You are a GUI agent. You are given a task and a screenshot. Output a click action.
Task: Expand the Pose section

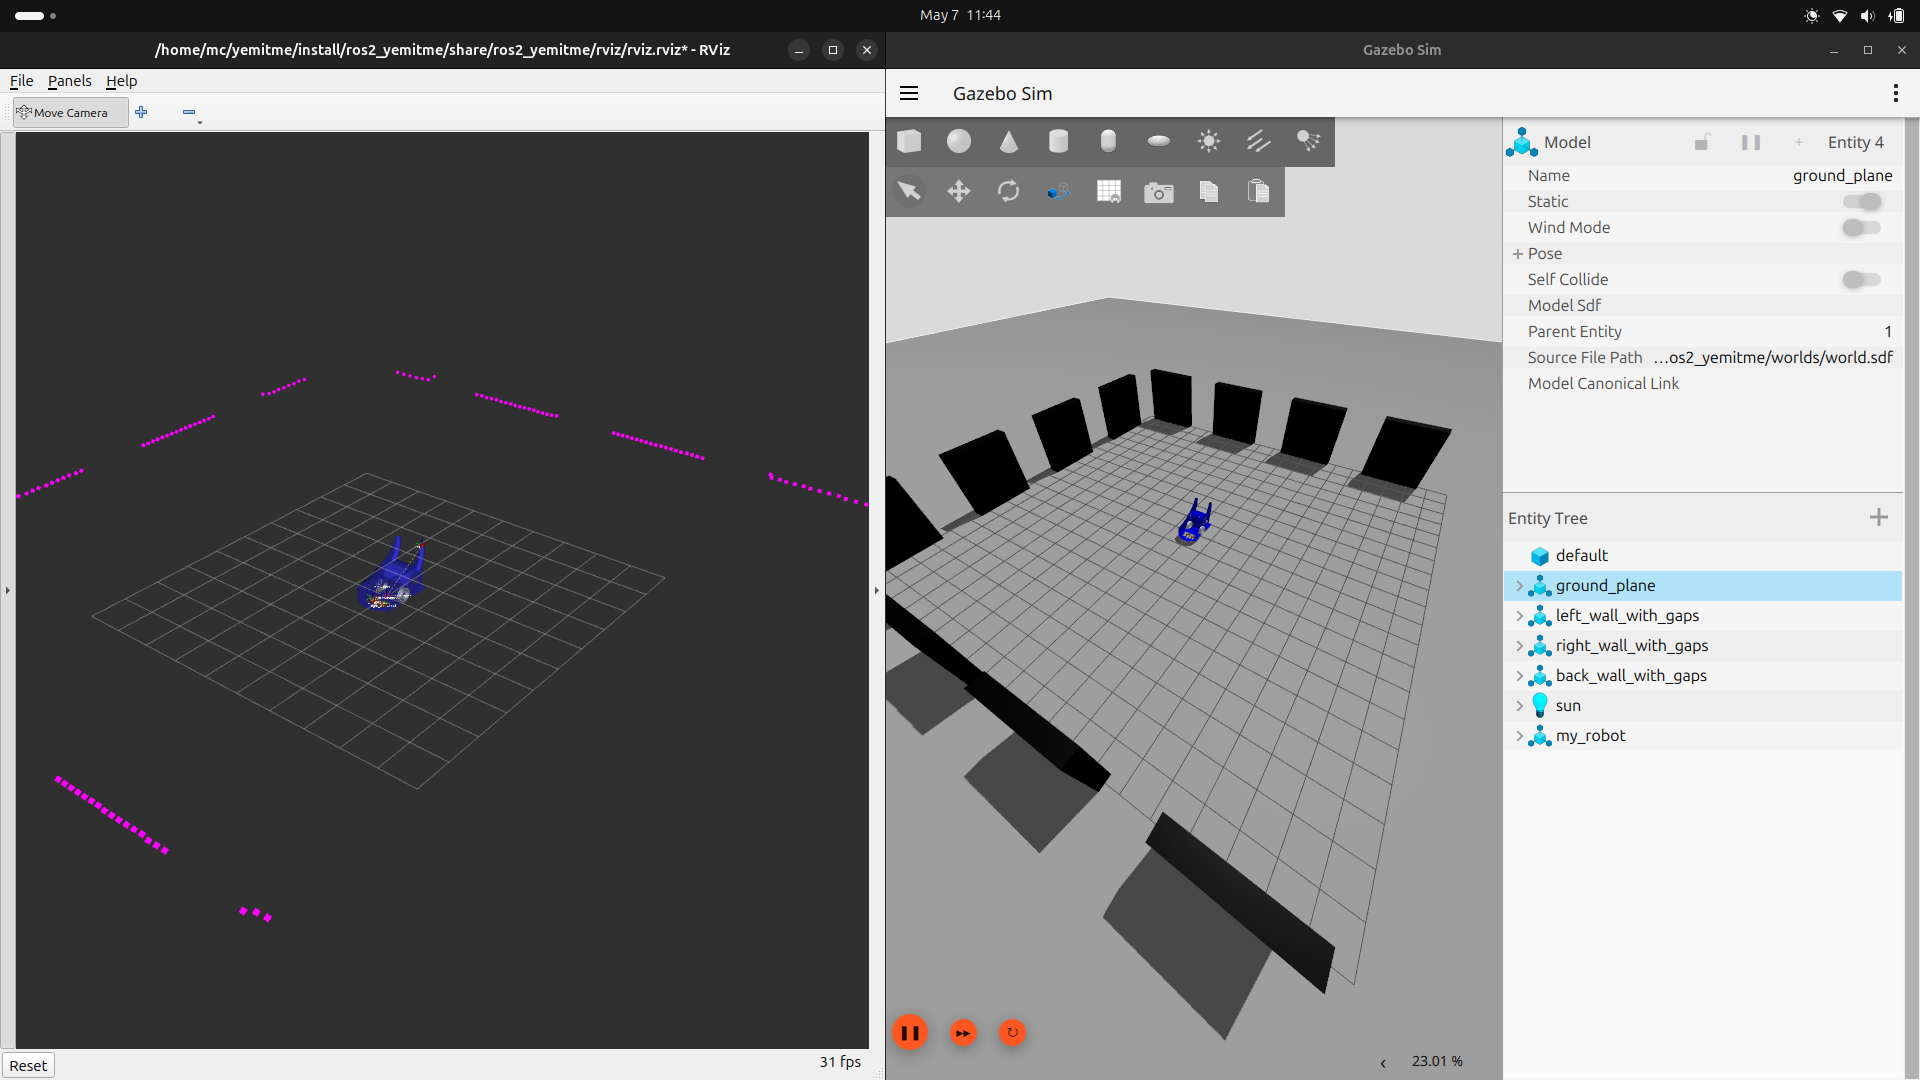click(x=1518, y=254)
